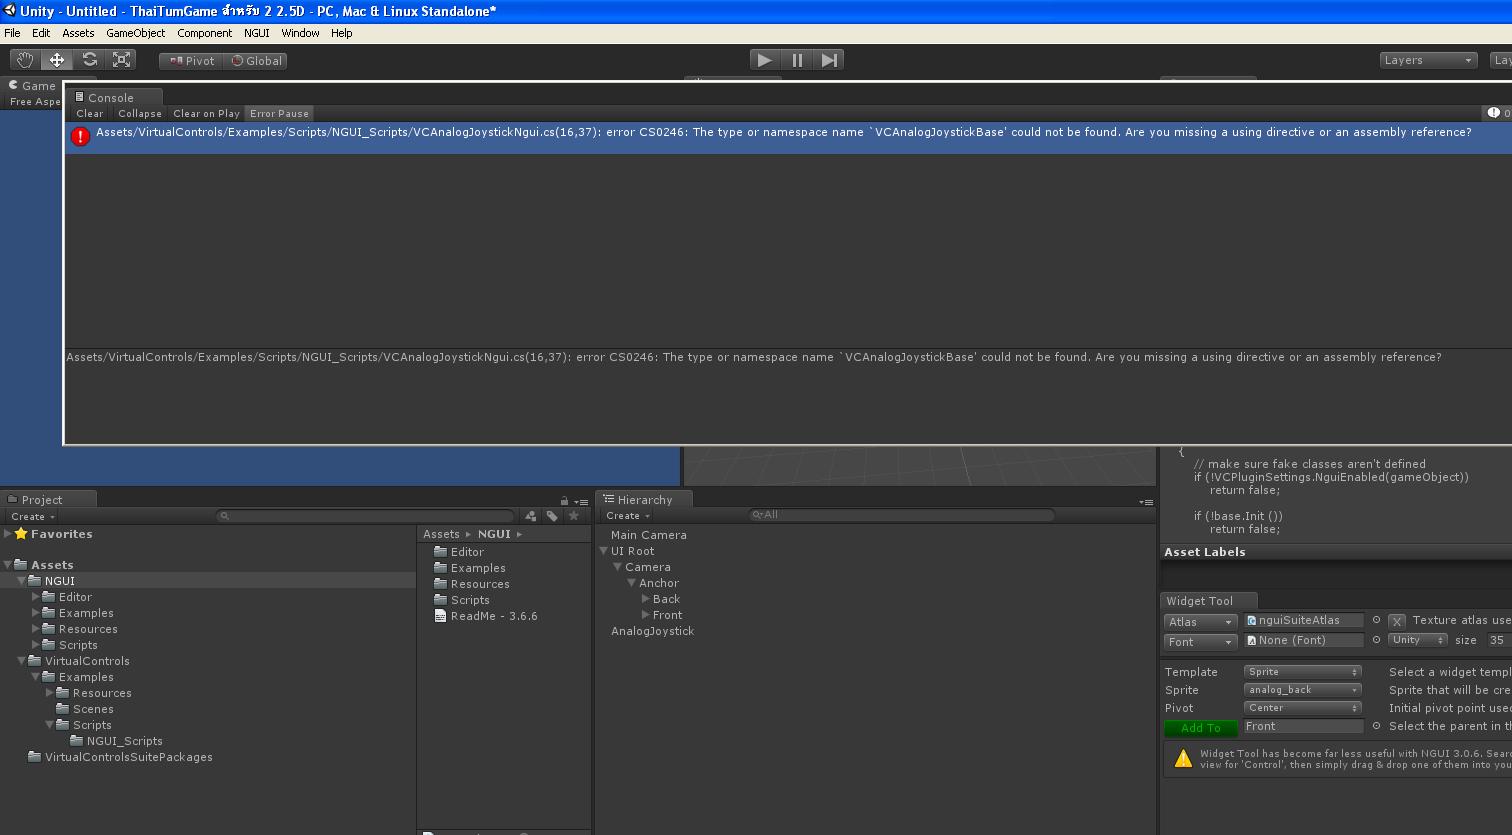Click the Favorites star icon

(x=21, y=534)
